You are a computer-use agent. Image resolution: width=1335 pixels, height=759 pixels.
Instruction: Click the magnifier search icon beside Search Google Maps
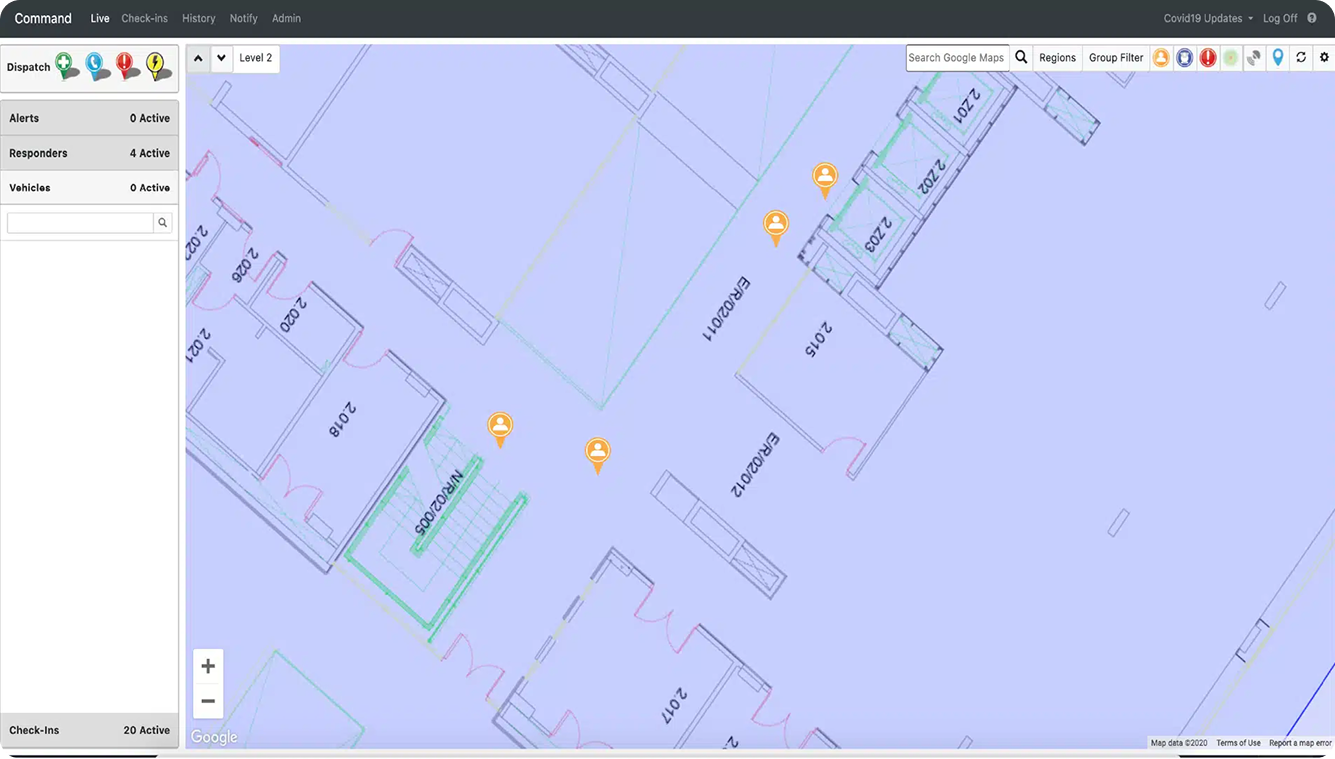point(1021,58)
